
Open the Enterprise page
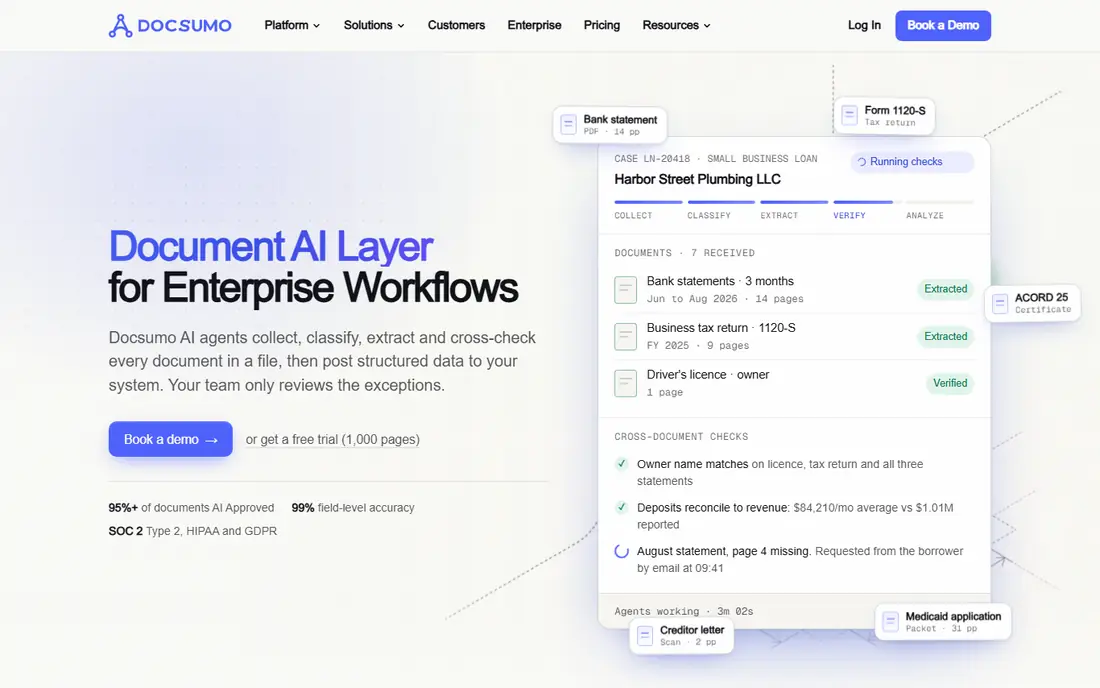(535, 25)
